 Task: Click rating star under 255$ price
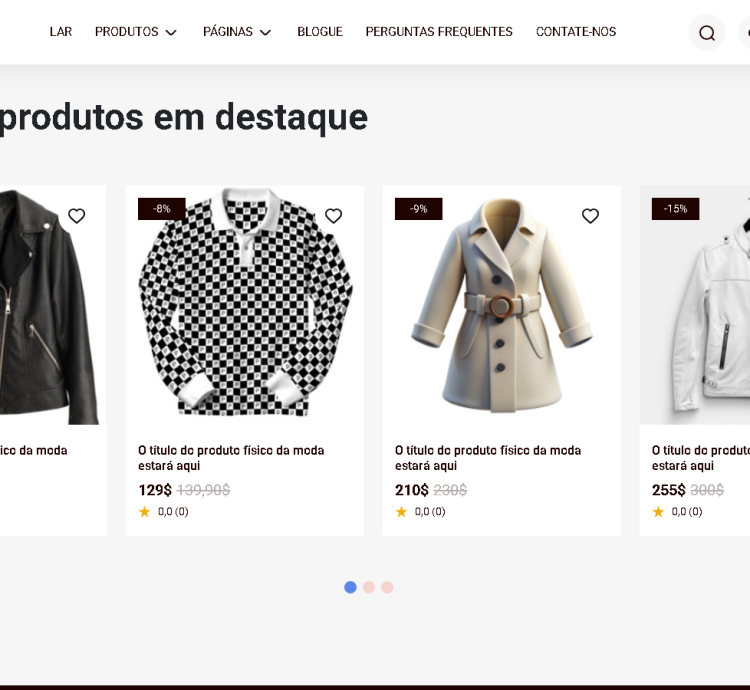tap(658, 512)
